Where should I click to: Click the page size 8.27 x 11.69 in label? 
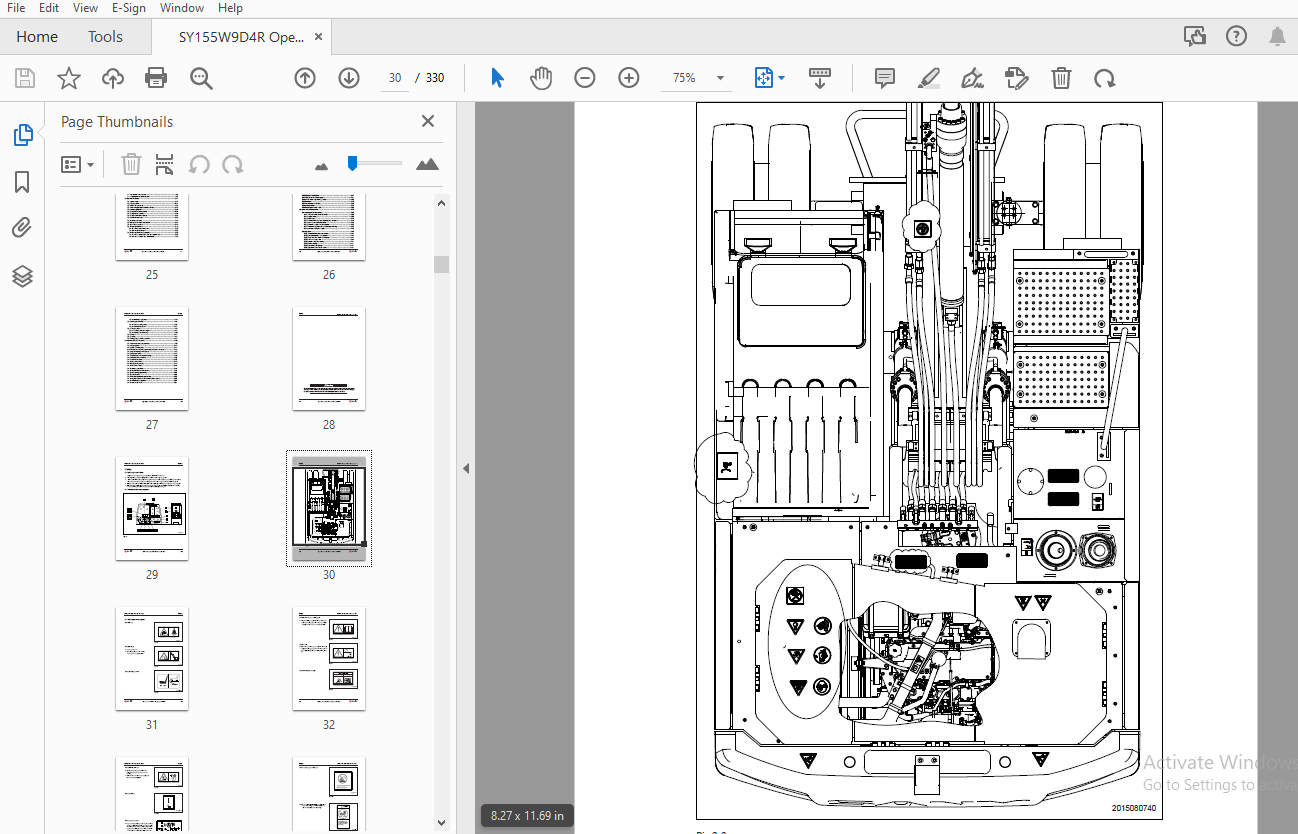tap(527, 816)
